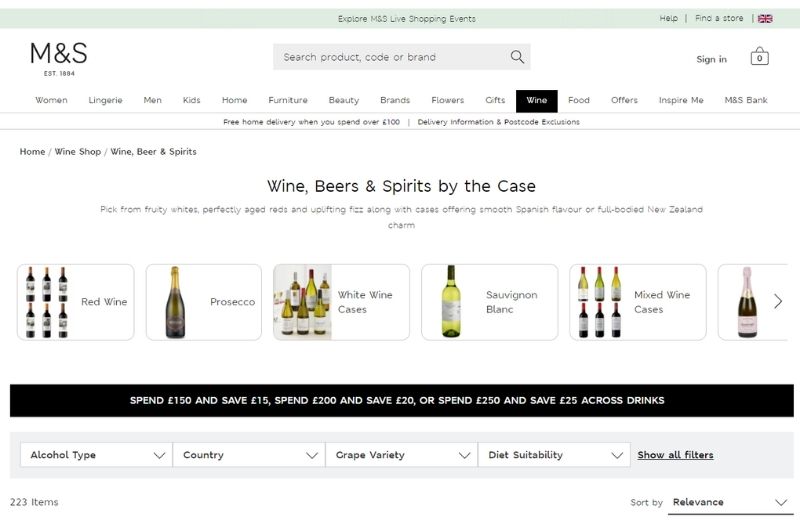The height and width of the screenshot is (531, 800).
Task: Open Delivery Information & Postcode Exclusions
Action: [x=498, y=122]
